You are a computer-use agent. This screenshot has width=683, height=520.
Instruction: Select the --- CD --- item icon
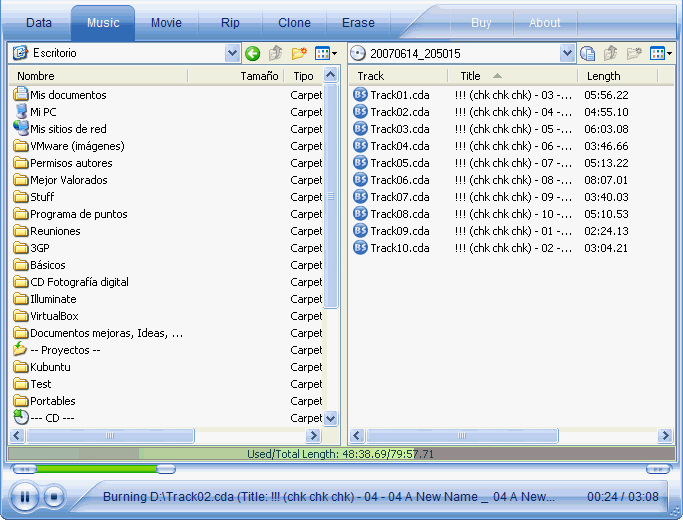click(x=20, y=417)
